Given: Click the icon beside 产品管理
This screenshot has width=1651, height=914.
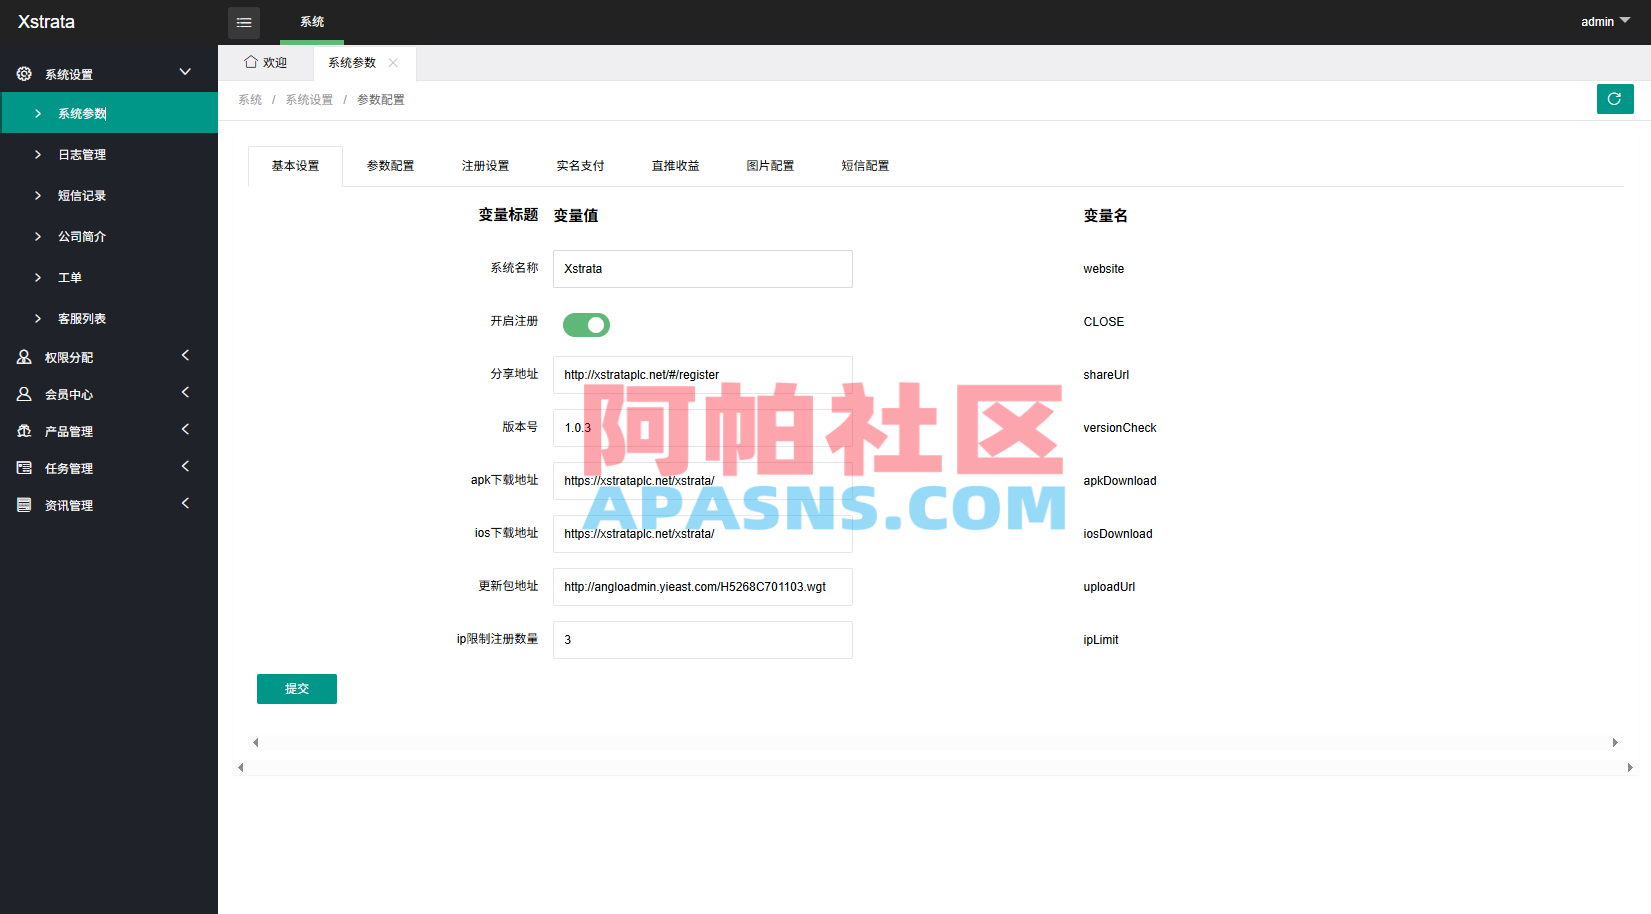Looking at the screenshot, I should [x=24, y=431].
